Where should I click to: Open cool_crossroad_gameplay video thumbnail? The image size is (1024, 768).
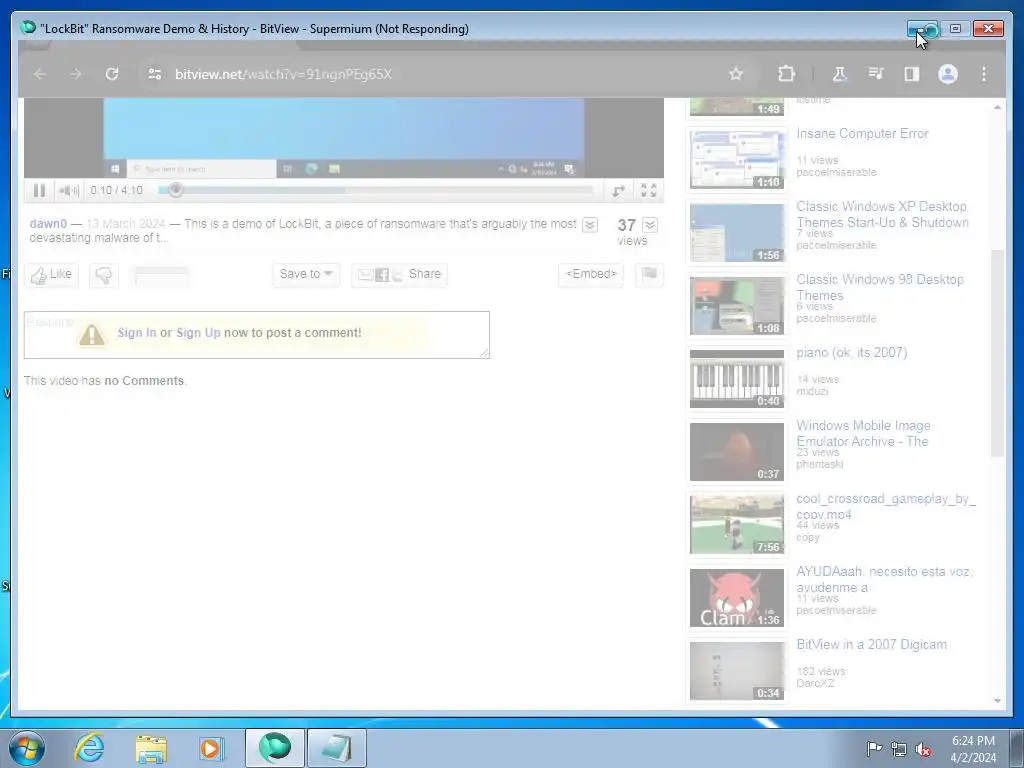[x=737, y=524]
